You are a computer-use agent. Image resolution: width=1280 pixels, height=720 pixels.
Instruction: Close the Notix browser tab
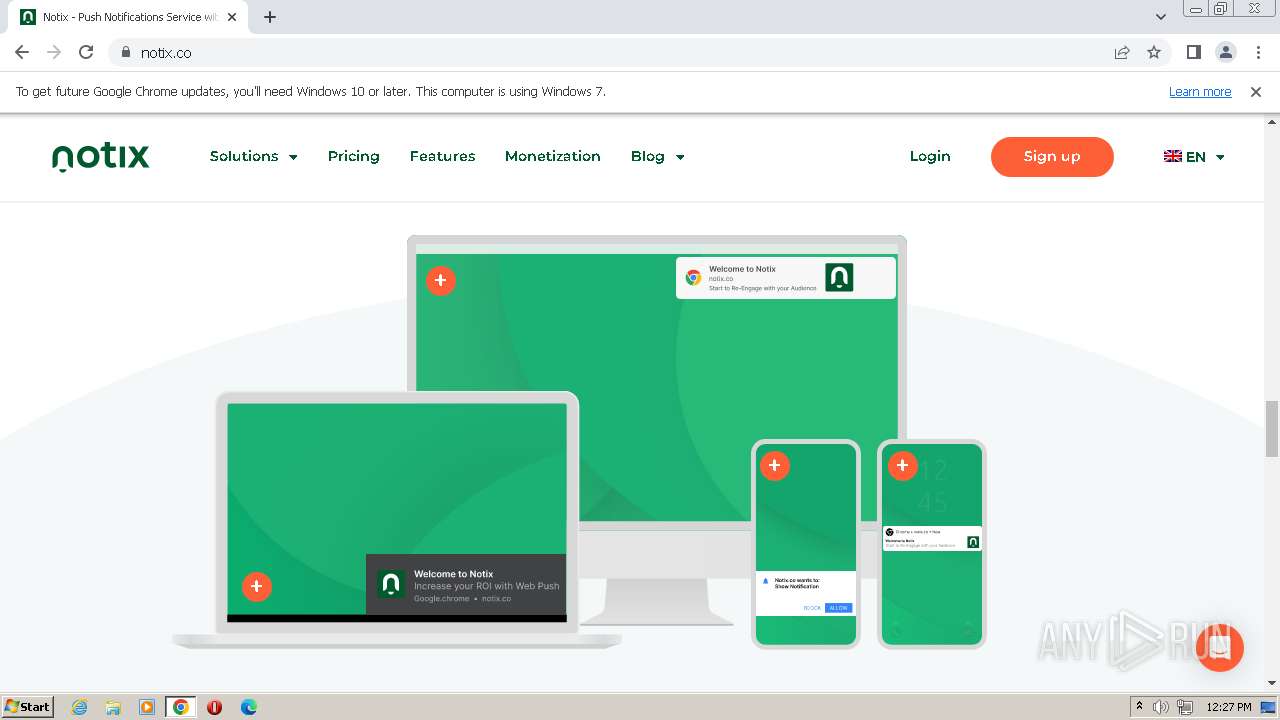pos(232,17)
